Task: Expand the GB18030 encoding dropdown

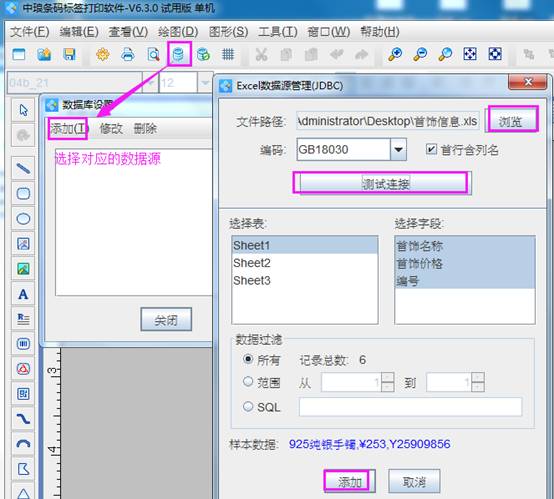Action: coord(399,149)
